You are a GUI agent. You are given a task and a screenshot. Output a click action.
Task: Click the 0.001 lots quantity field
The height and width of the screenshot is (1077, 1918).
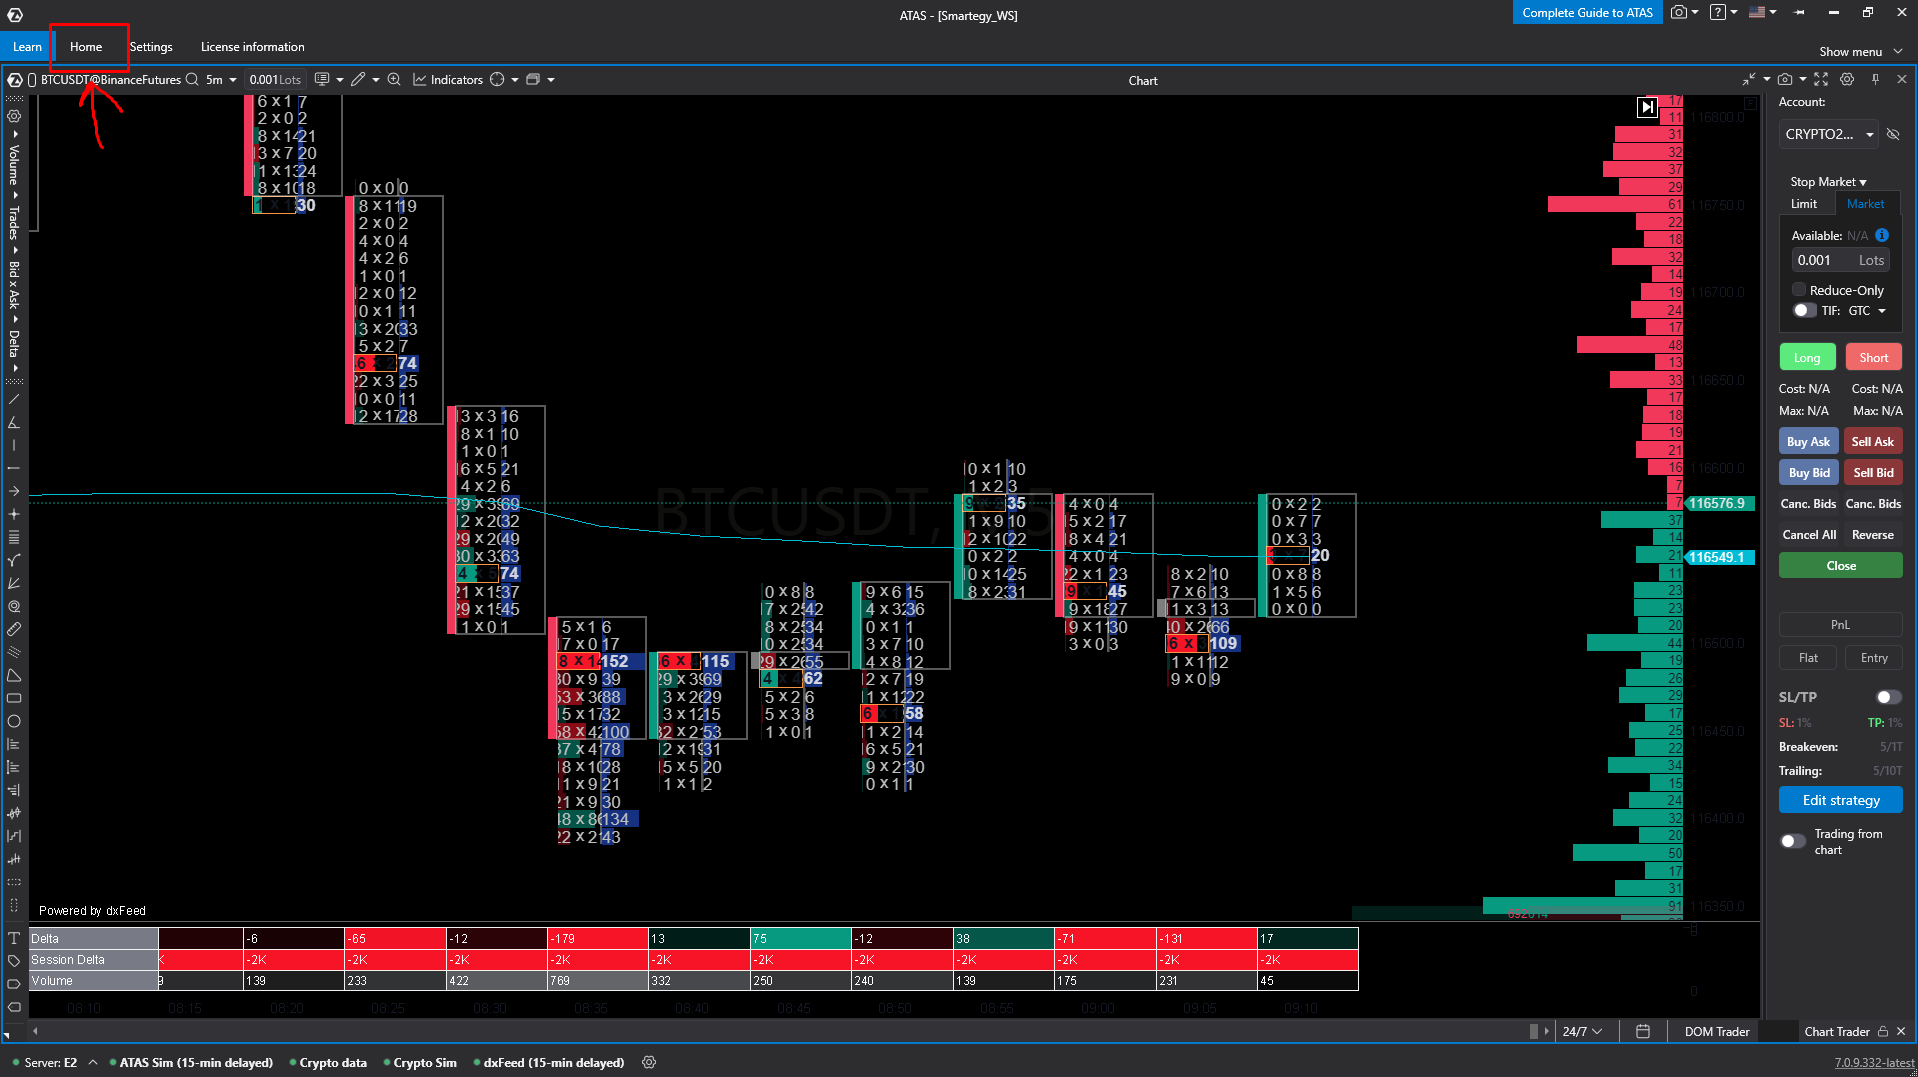point(1824,260)
